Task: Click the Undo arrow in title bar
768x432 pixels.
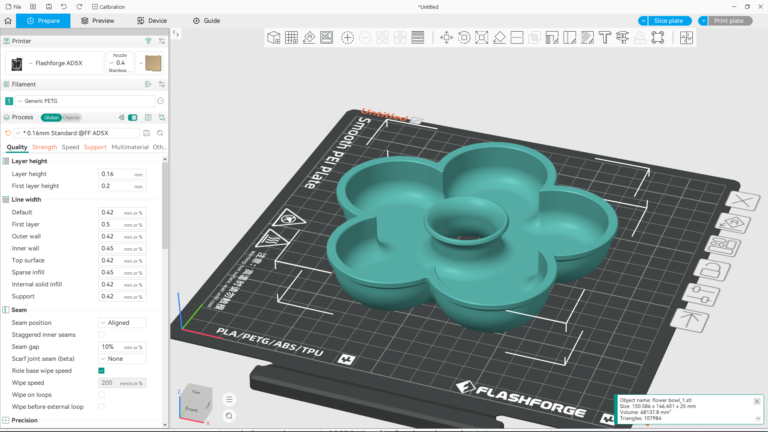Action: (x=64, y=7)
